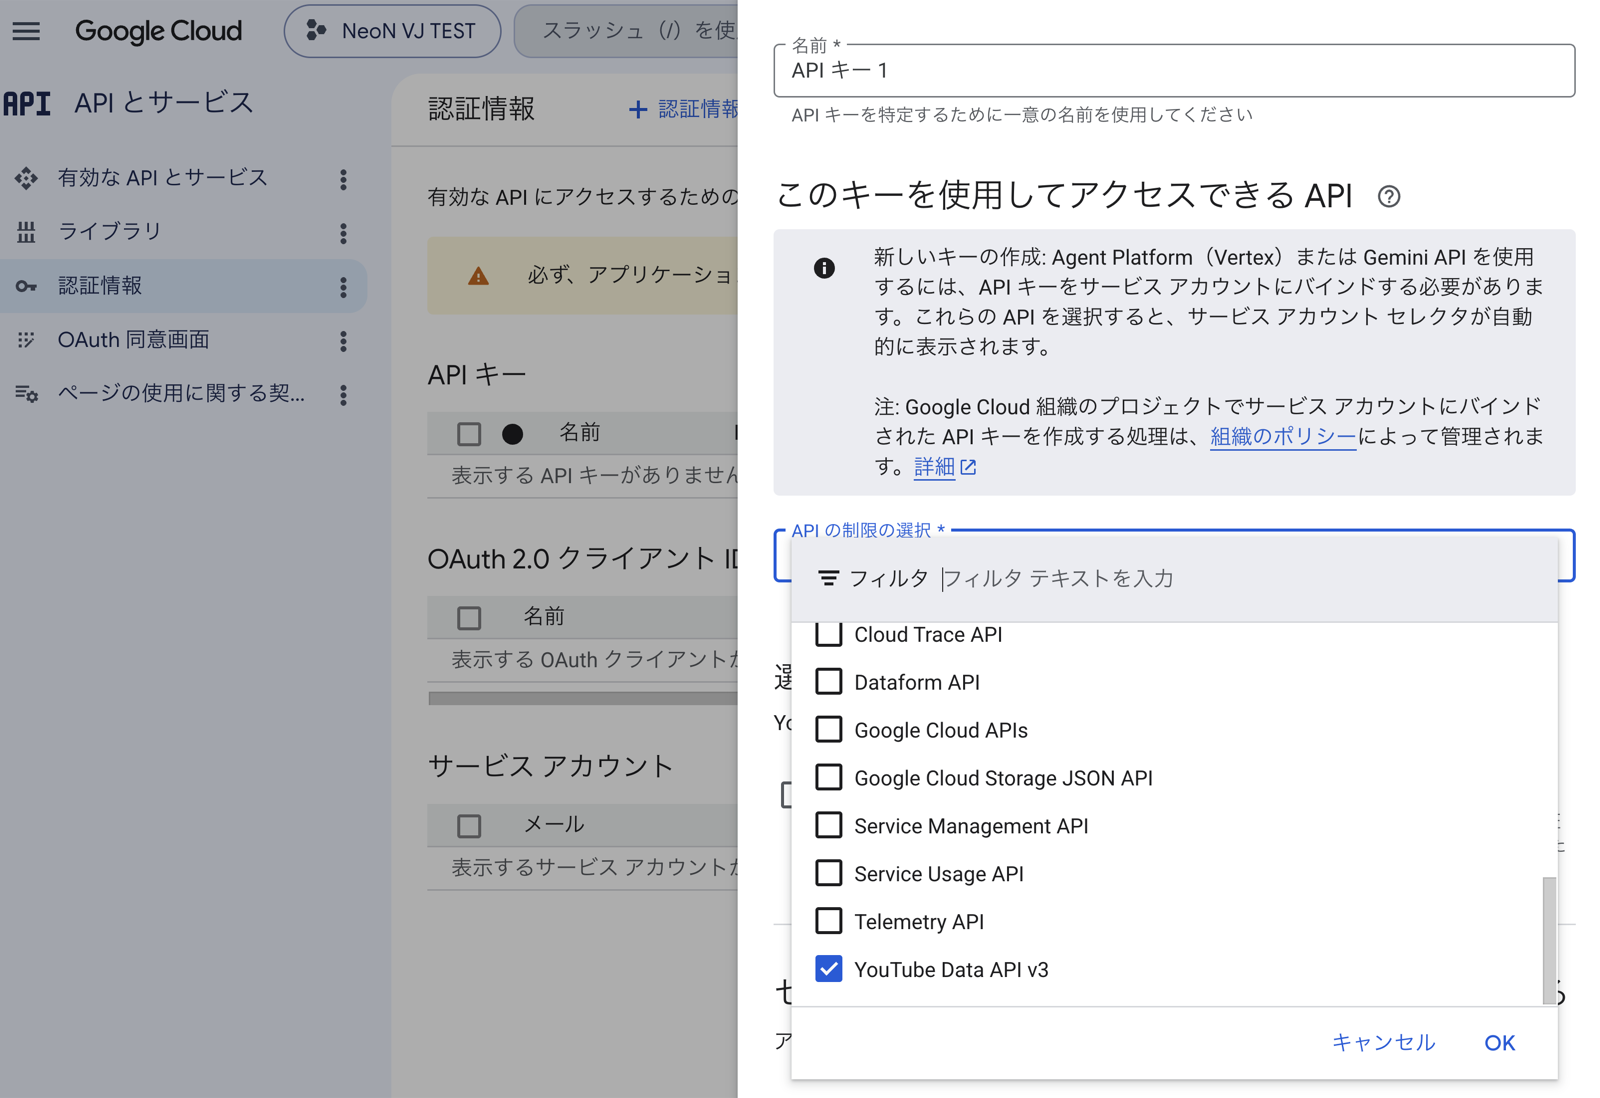
Task: Toggle select-all checkbox in サービス アカウント table
Action: (469, 826)
